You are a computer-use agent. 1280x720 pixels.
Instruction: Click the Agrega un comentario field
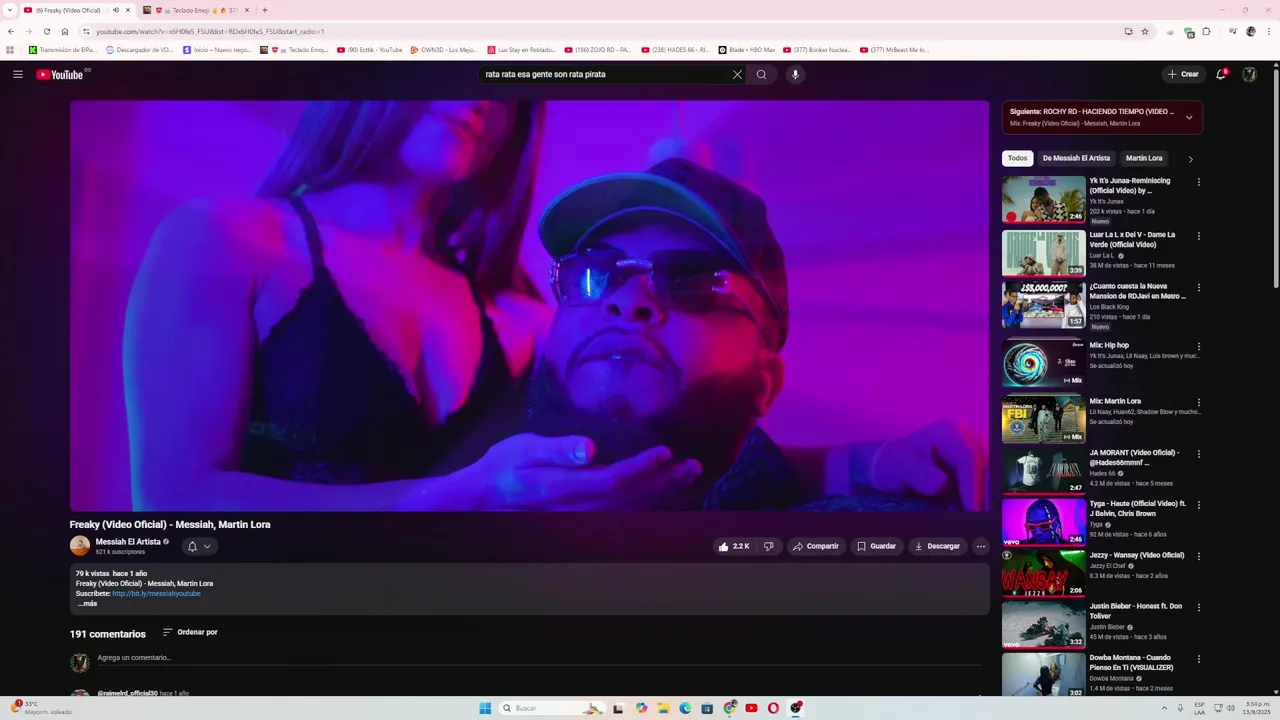pos(540,658)
